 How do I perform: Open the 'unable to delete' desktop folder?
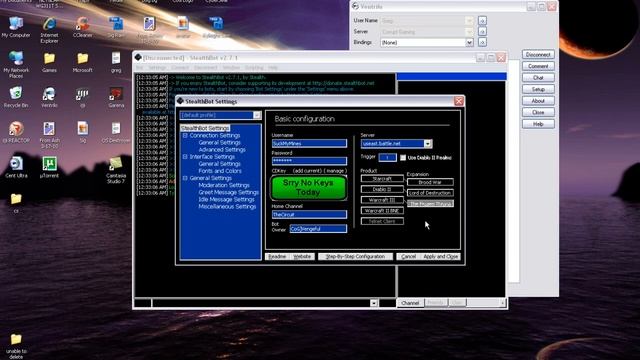coord(16,346)
